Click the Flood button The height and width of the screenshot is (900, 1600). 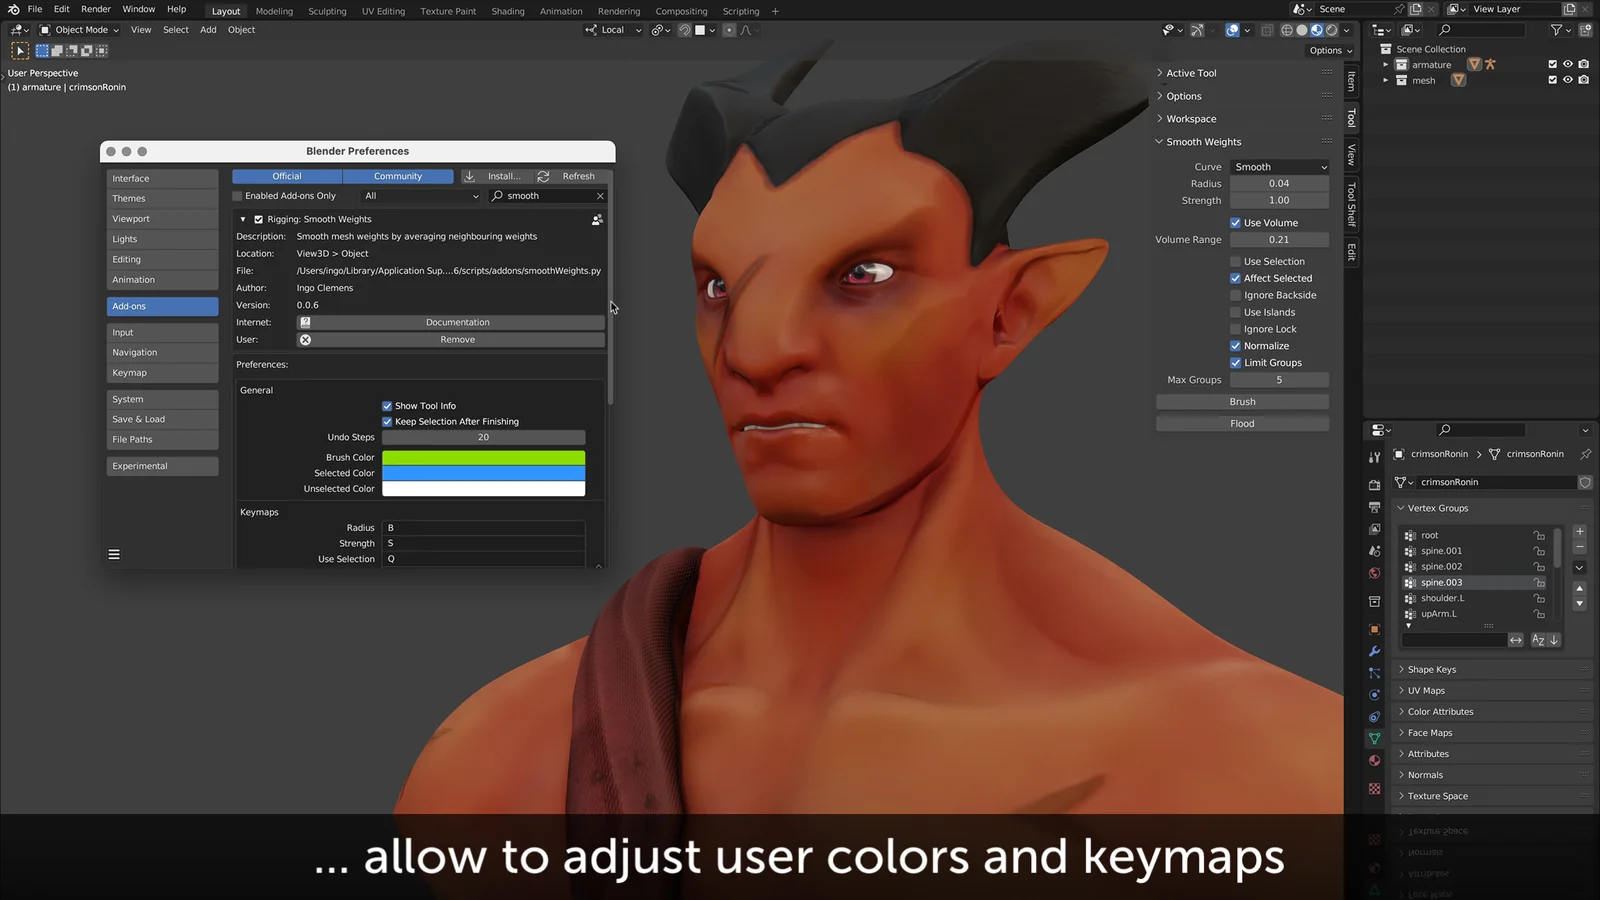[1241, 423]
